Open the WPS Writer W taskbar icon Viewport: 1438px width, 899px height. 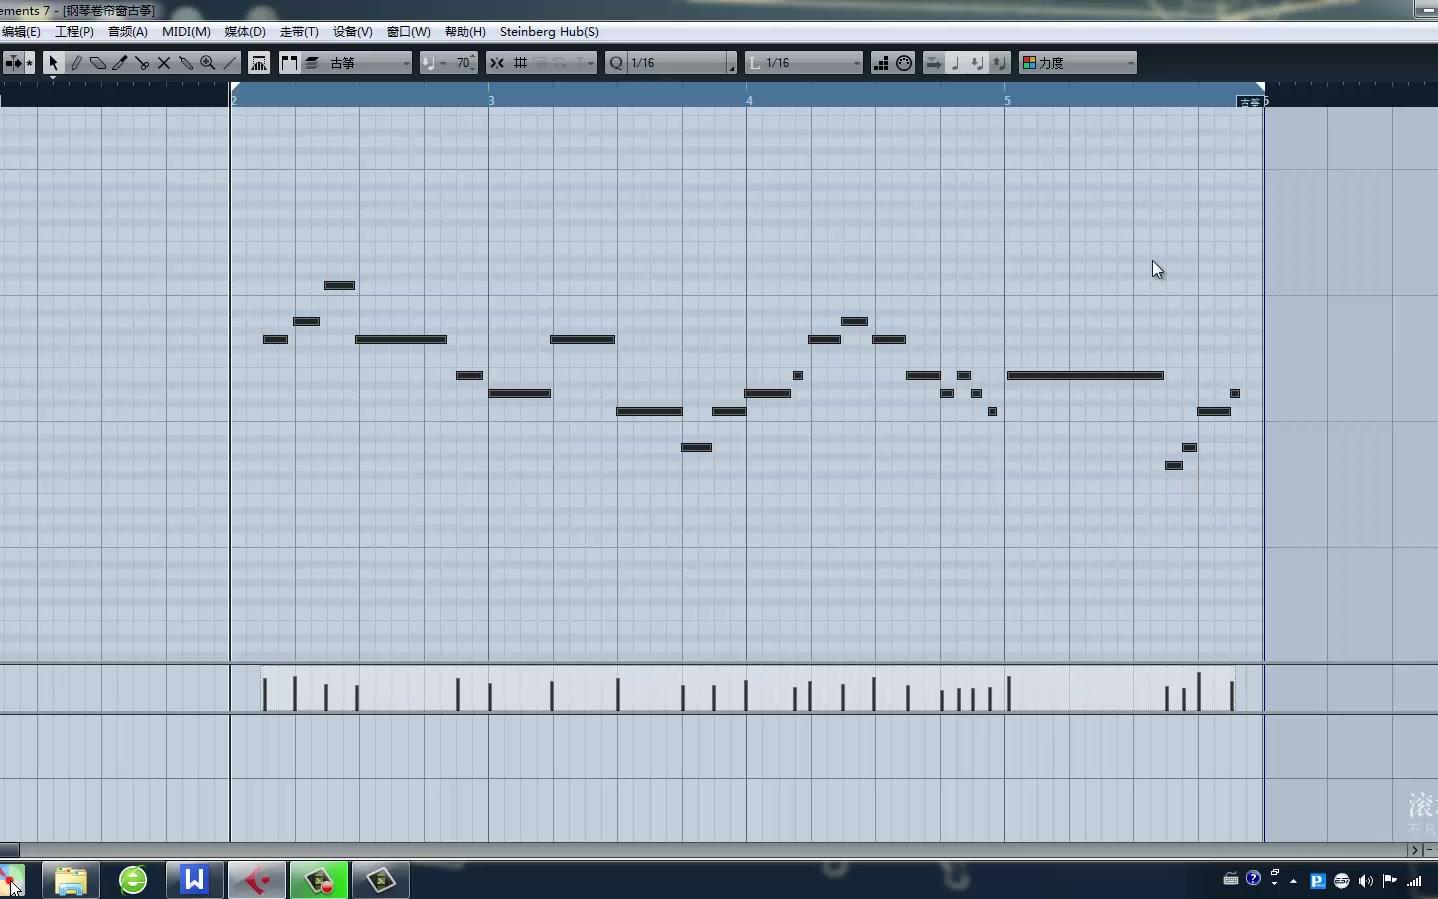(194, 880)
